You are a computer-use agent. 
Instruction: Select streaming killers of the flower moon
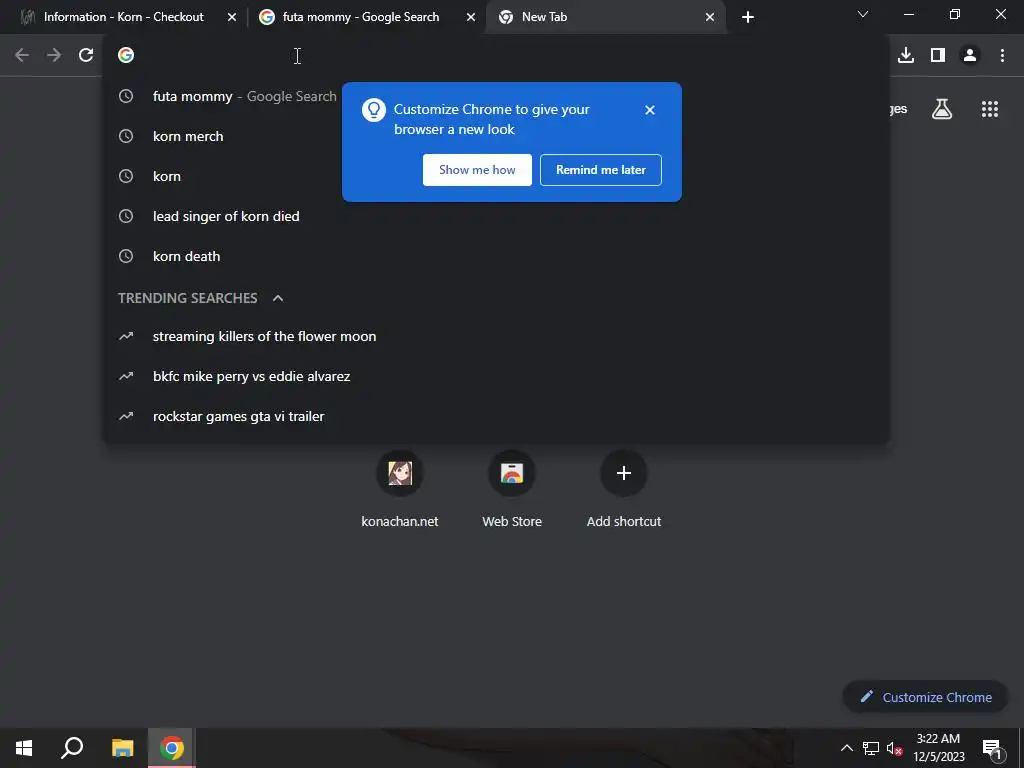[496, 336]
